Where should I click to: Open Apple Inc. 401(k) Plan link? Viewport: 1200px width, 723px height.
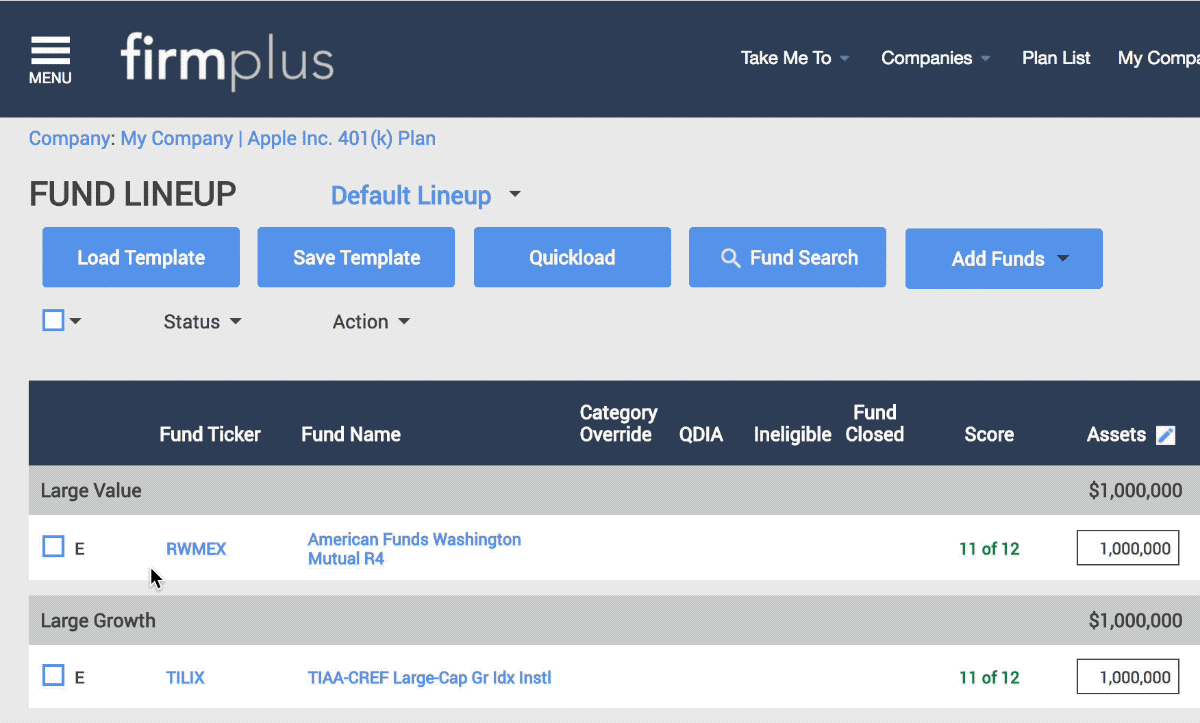click(342, 139)
